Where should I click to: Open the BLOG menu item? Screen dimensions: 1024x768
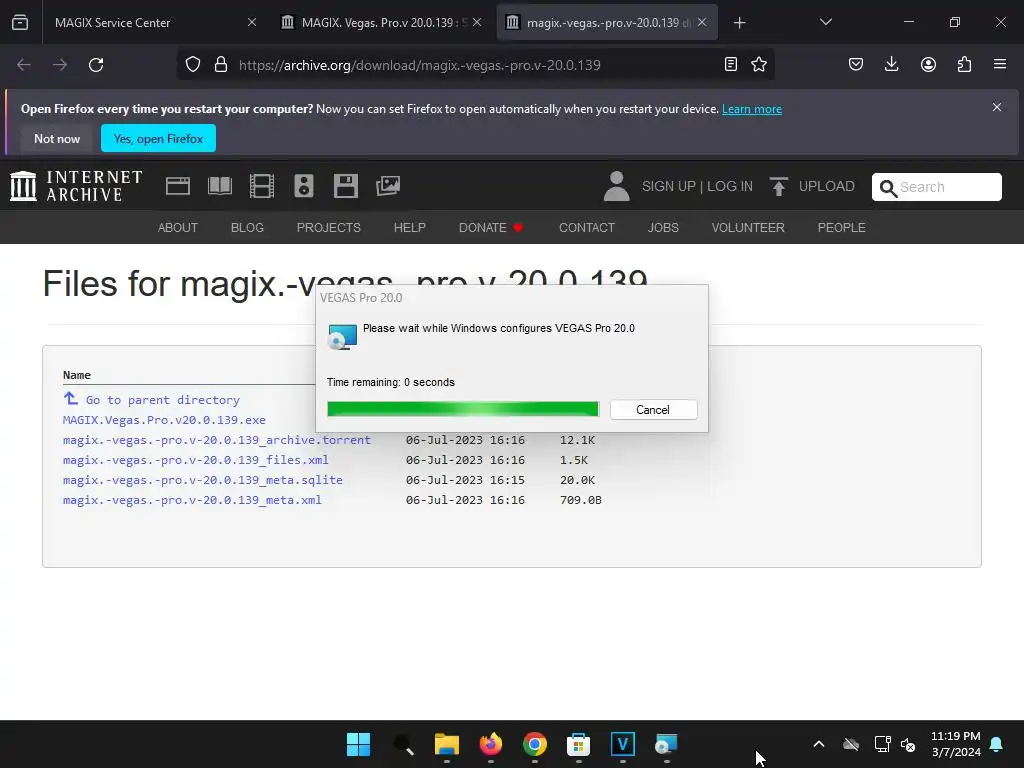point(247,227)
